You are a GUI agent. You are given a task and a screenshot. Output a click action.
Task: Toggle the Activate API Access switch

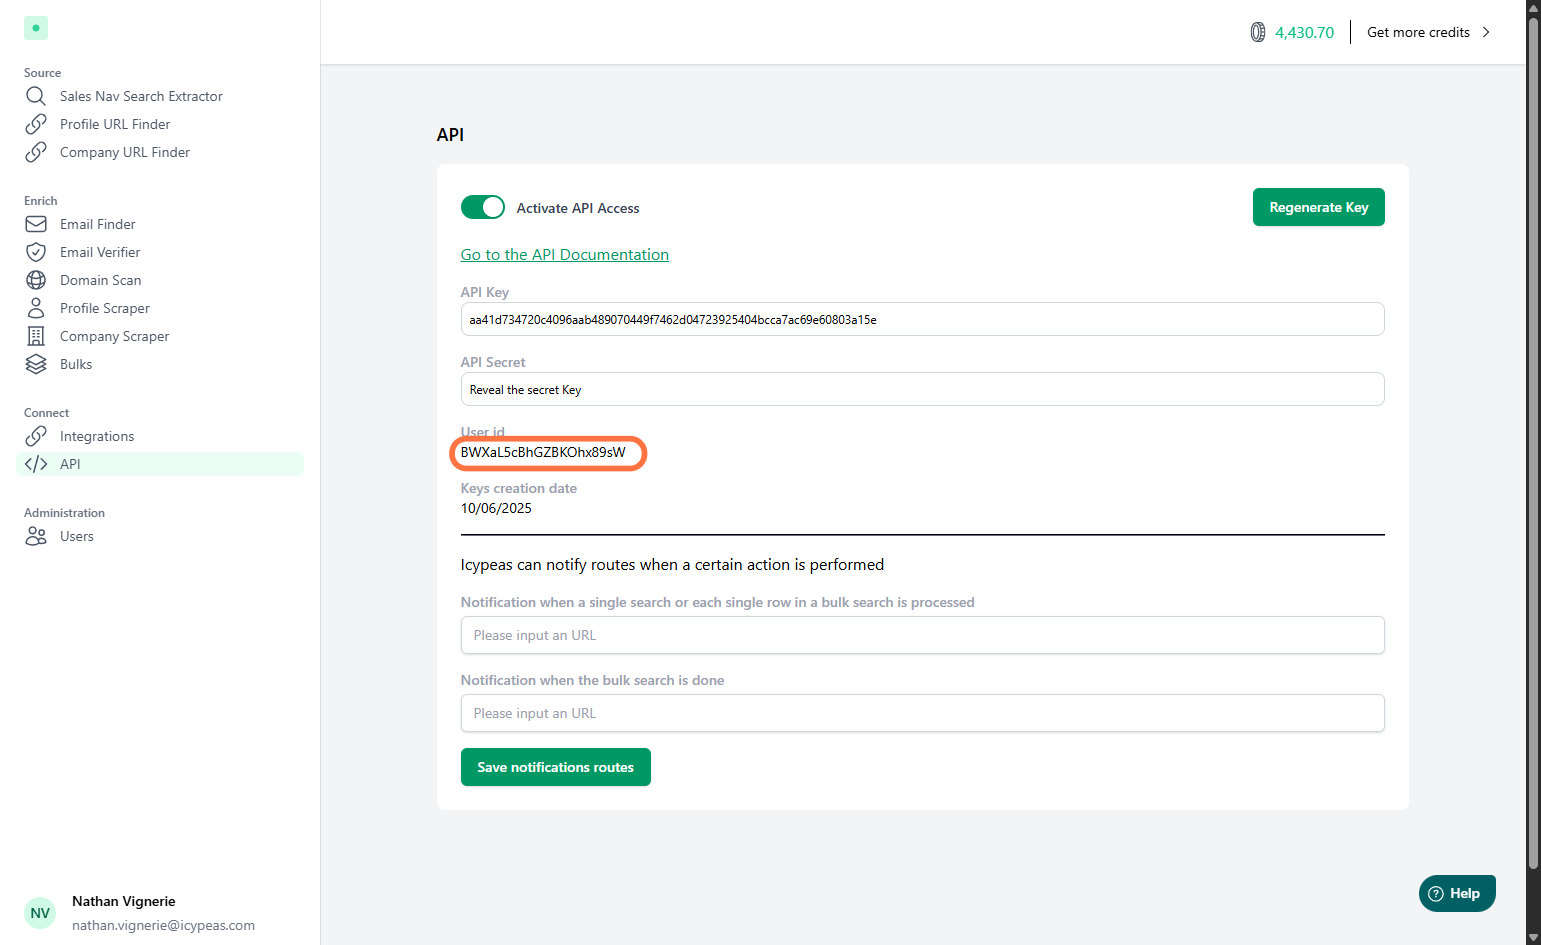[483, 207]
